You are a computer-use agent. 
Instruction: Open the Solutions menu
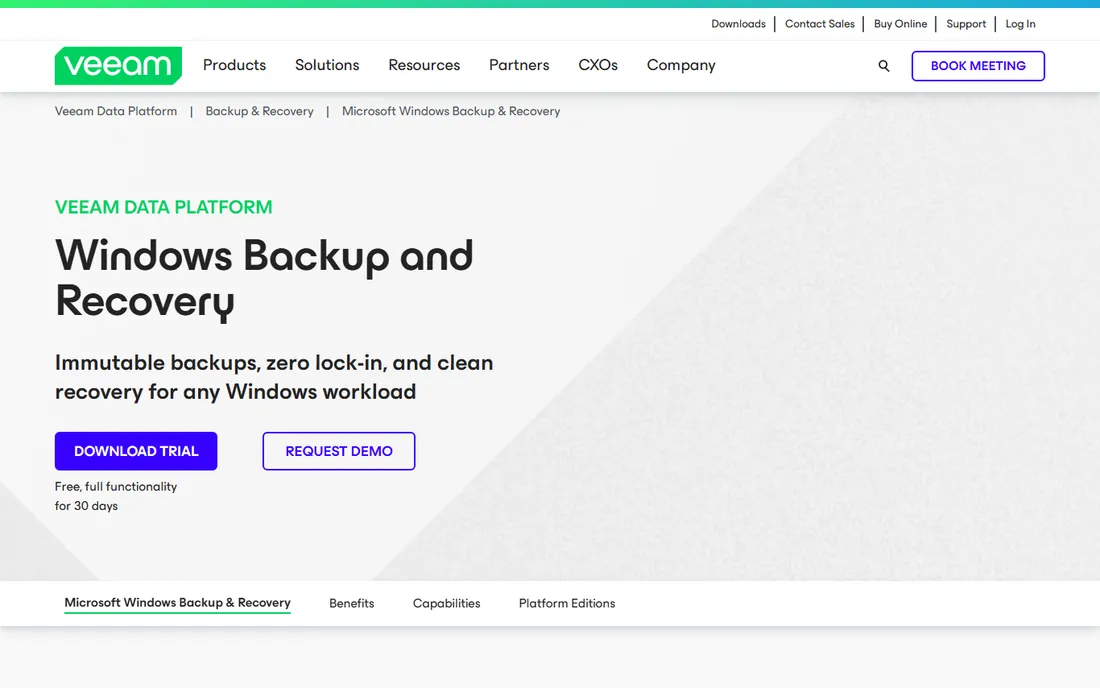[327, 65]
